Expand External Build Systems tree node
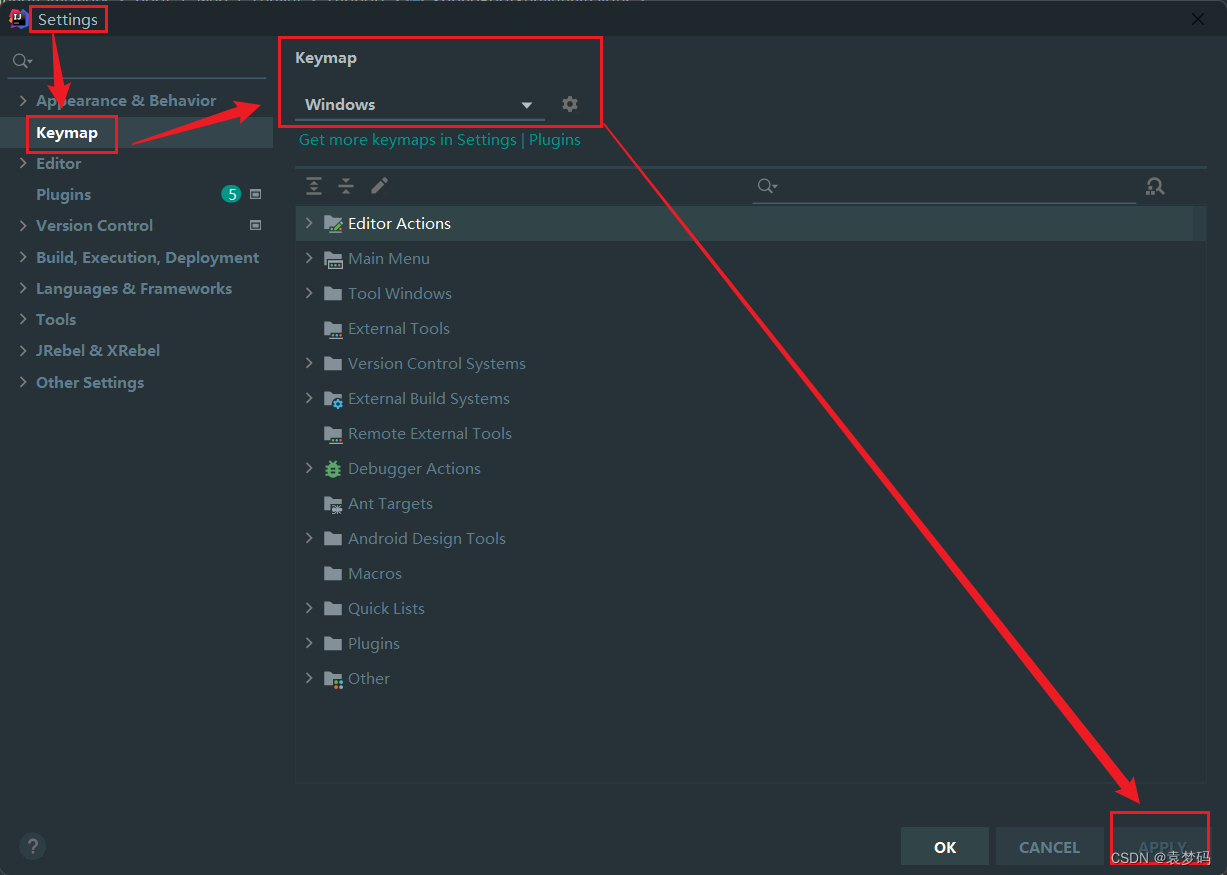The image size is (1227, 875). pos(309,398)
